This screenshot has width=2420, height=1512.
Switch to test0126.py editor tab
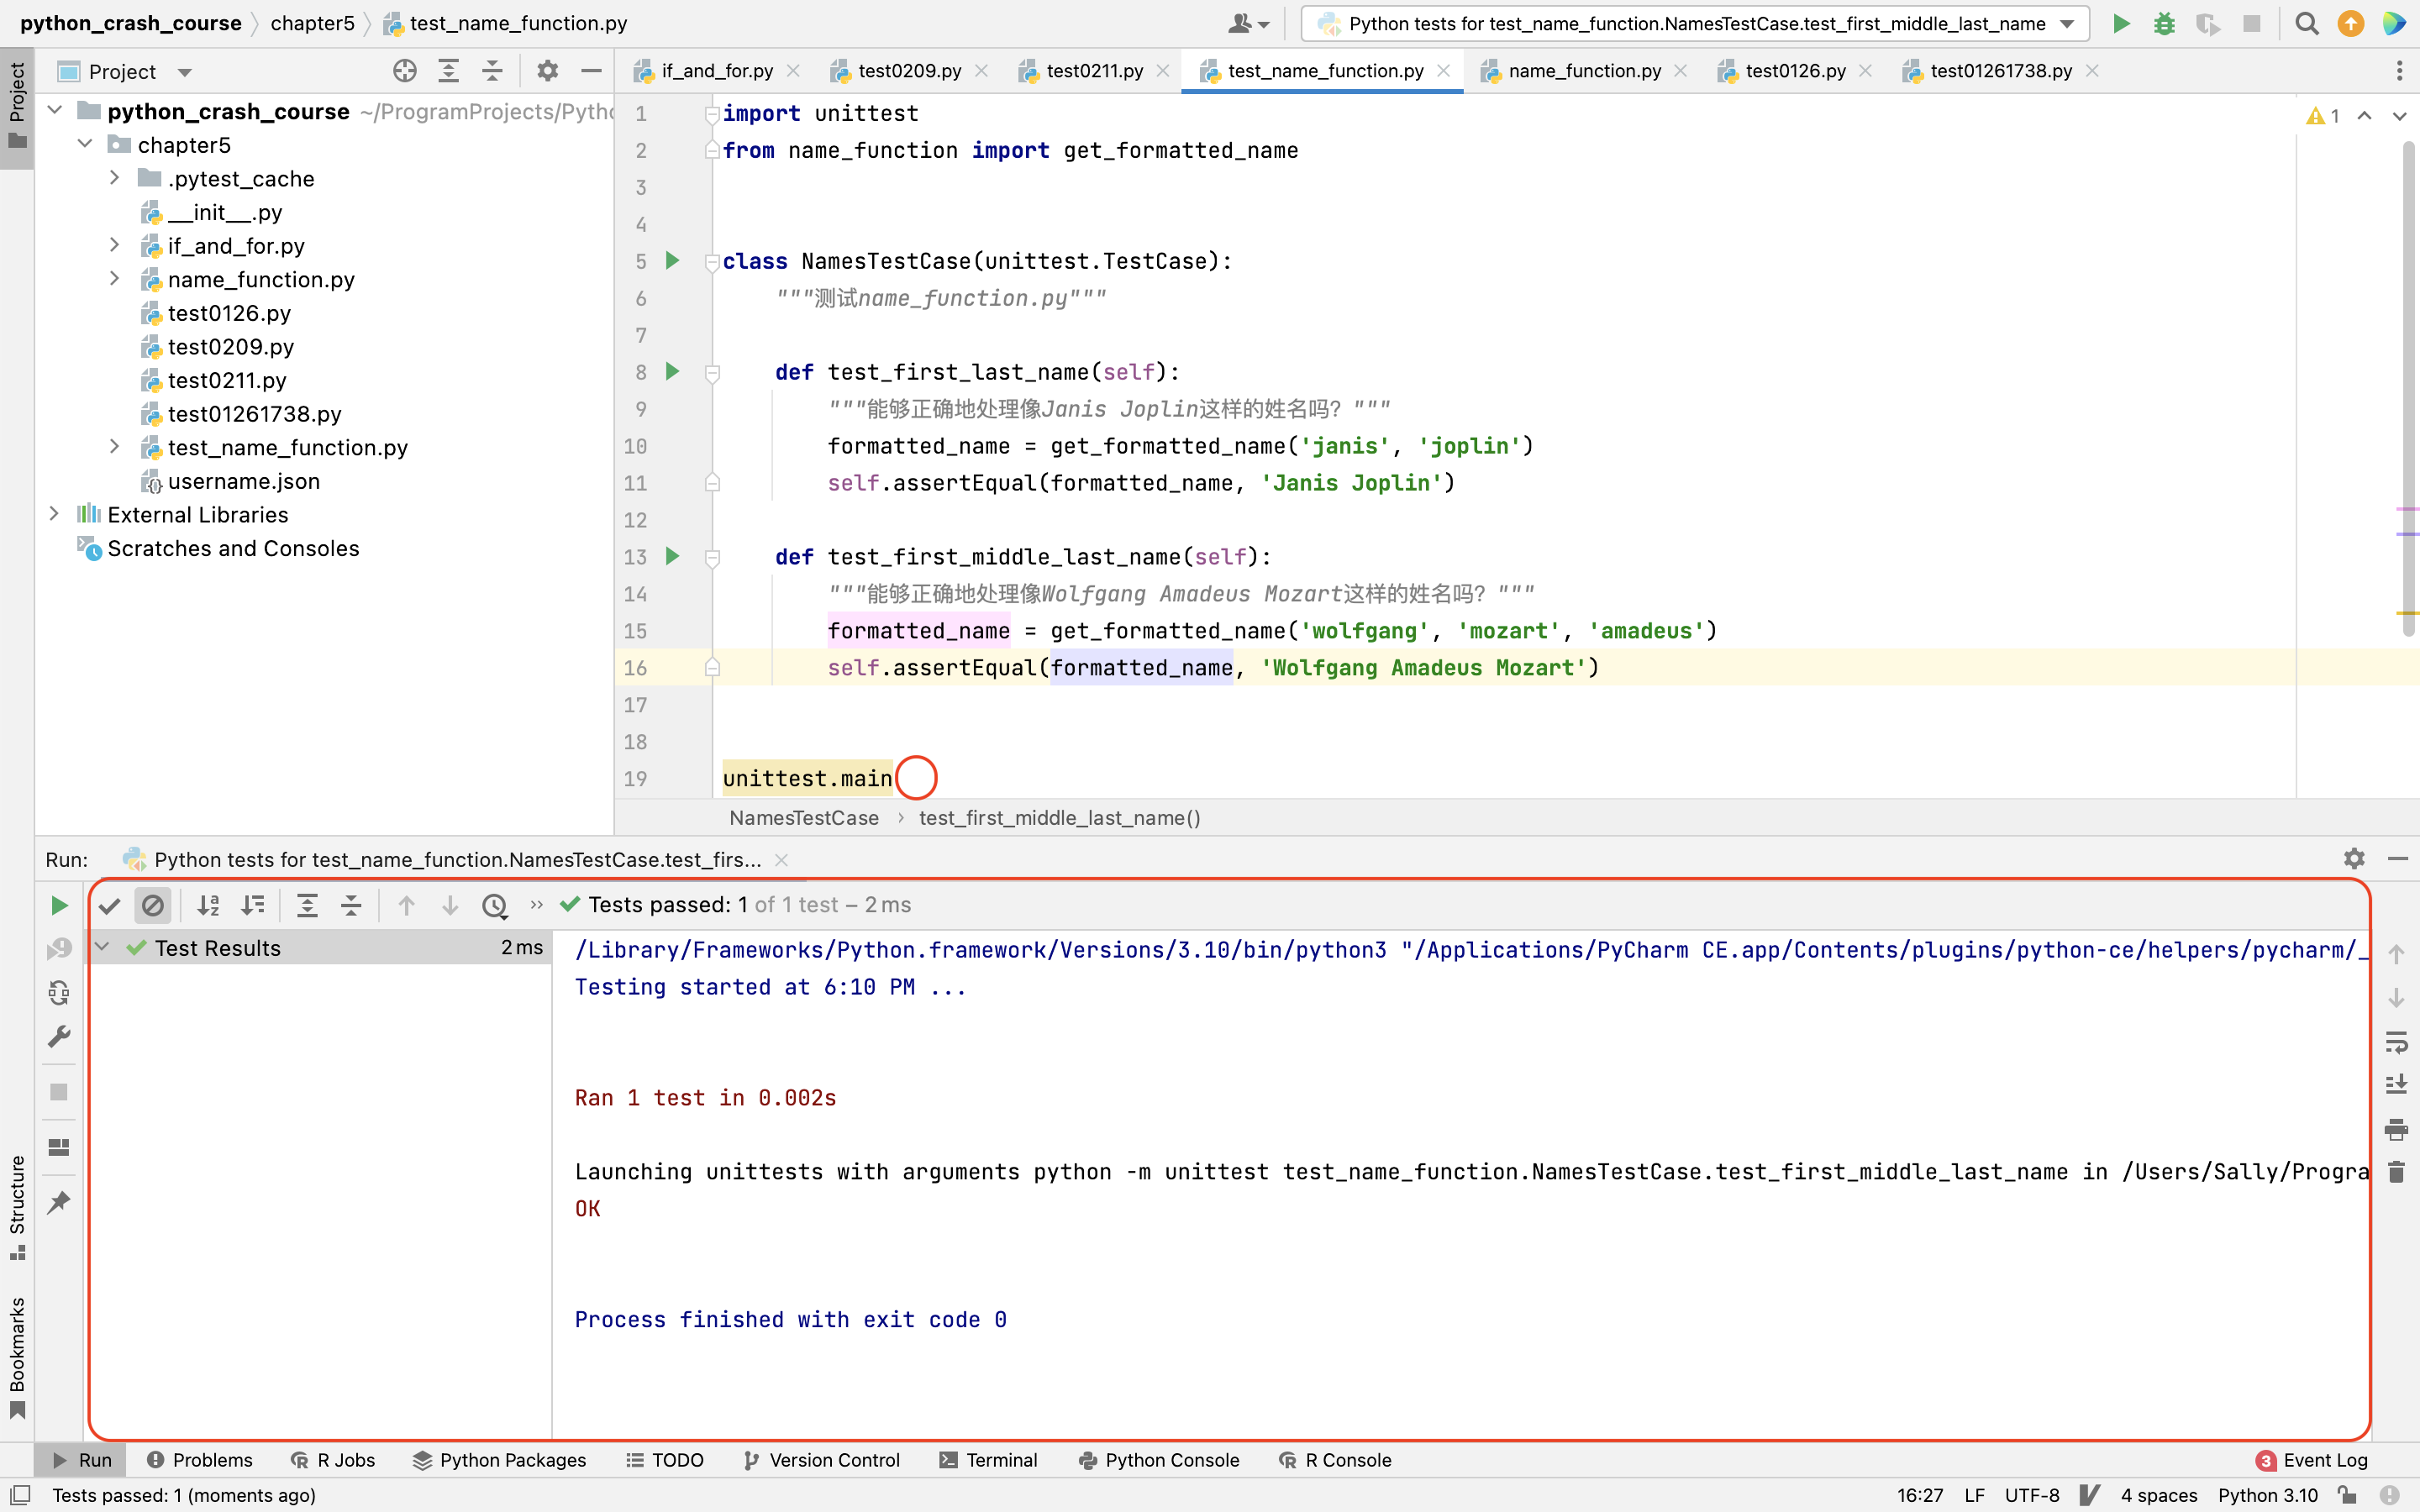click(1796, 71)
